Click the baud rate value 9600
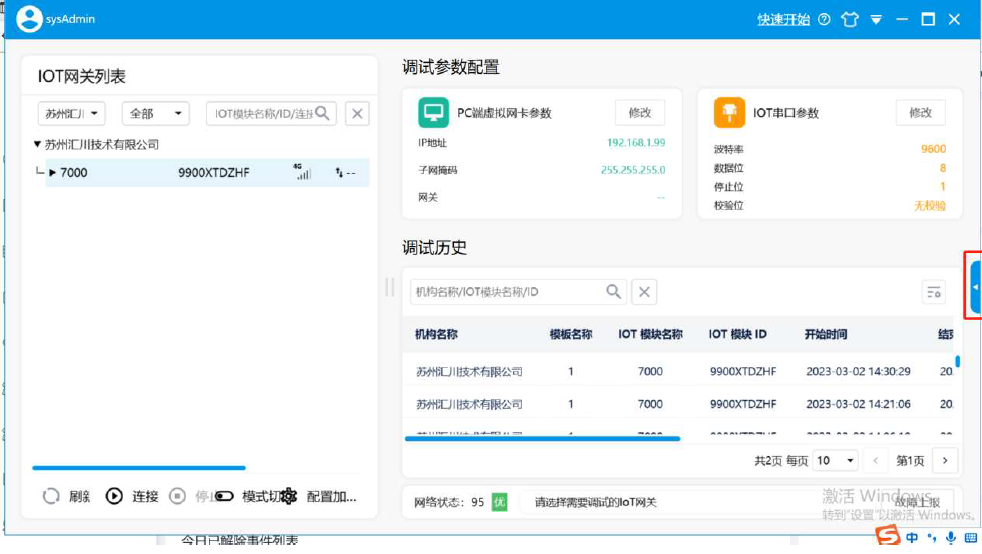This screenshot has width=982, height=554. [933, 149]
